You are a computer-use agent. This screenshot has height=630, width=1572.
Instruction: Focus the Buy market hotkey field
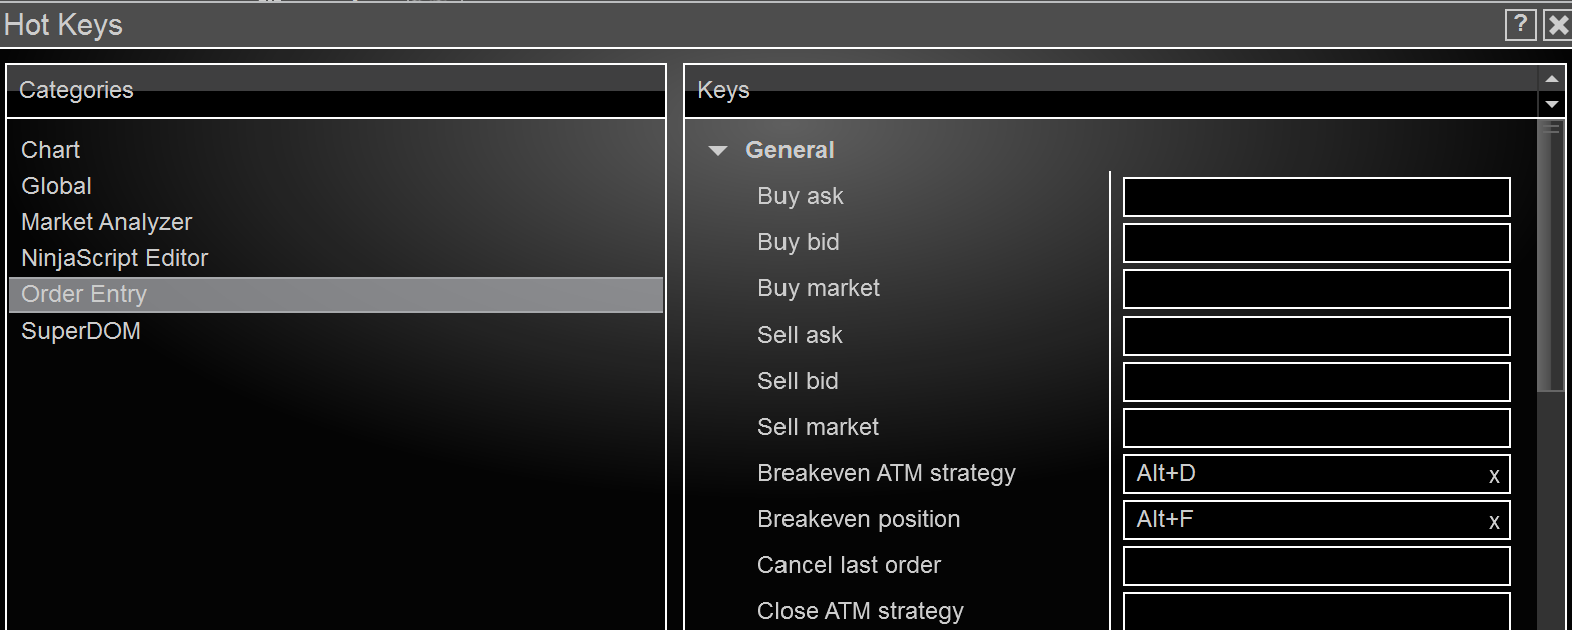[x=1316, y=289]
